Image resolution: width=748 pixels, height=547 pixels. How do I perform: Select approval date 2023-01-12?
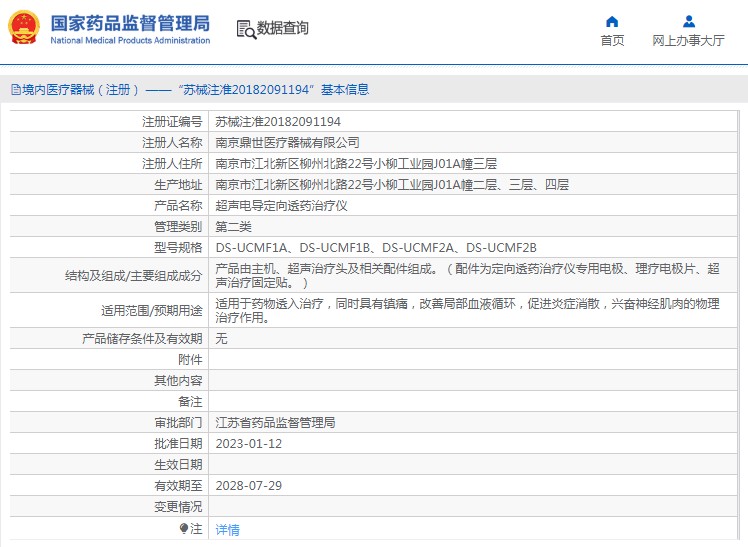pyautogui.click(x=249, y=444)
